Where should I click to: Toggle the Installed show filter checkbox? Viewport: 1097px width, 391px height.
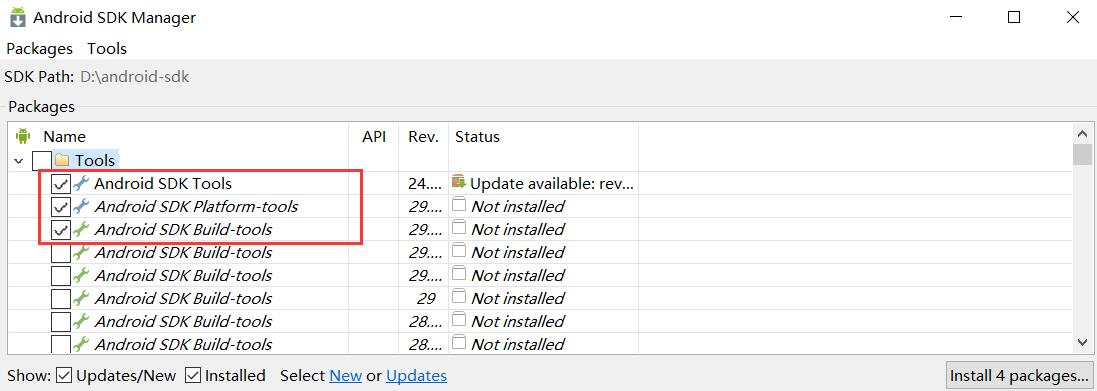193,376
